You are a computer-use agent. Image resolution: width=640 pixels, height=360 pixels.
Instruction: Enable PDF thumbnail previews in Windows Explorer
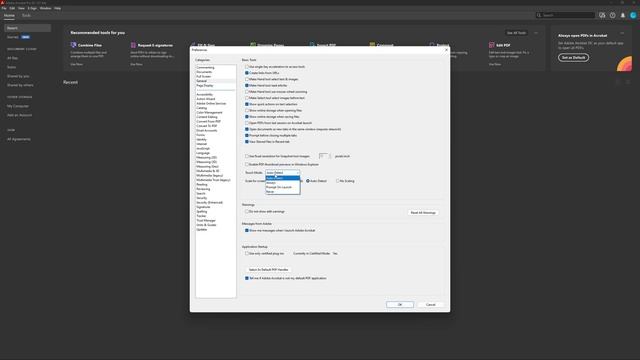[247, 164]
